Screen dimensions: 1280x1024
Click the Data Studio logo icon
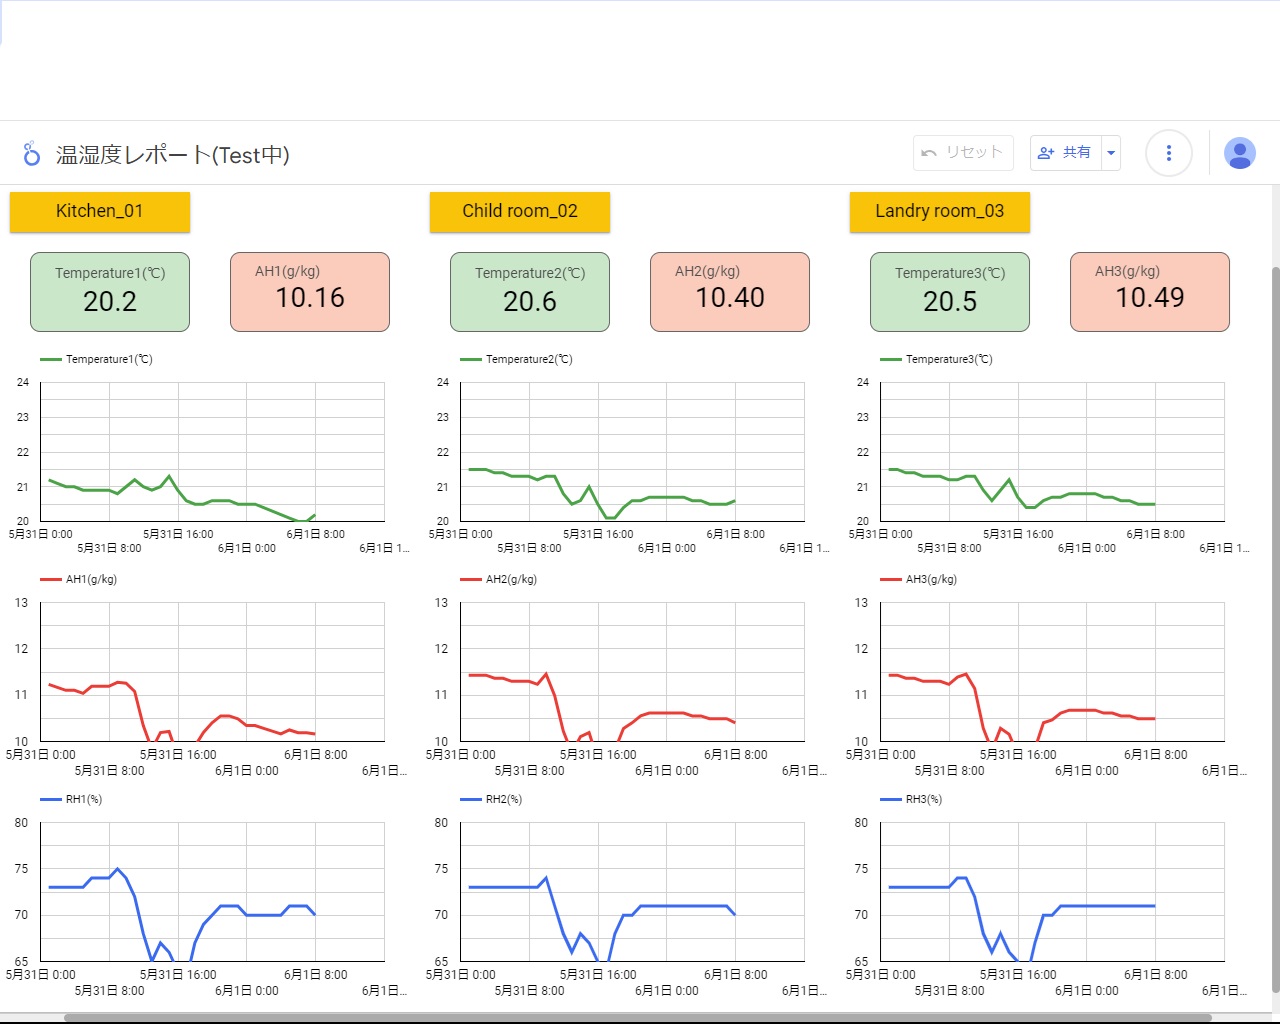click(32, 154)
